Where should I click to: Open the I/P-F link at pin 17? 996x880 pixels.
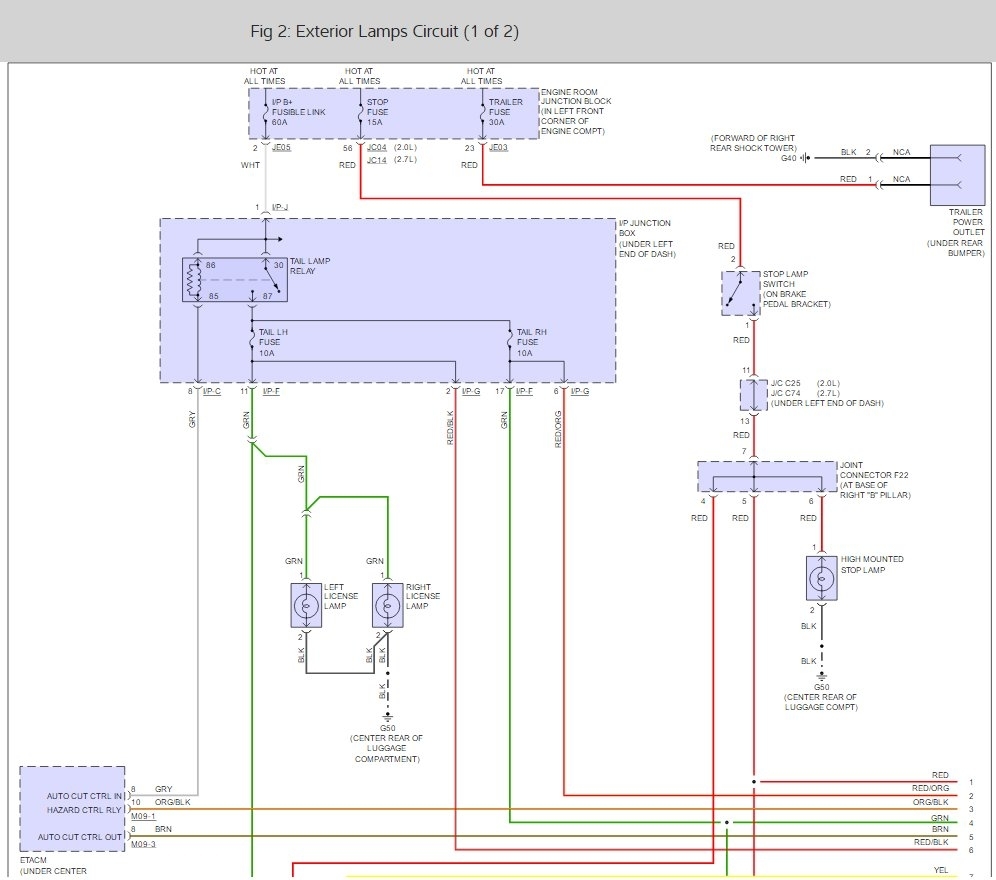click(x=525, y=391)
